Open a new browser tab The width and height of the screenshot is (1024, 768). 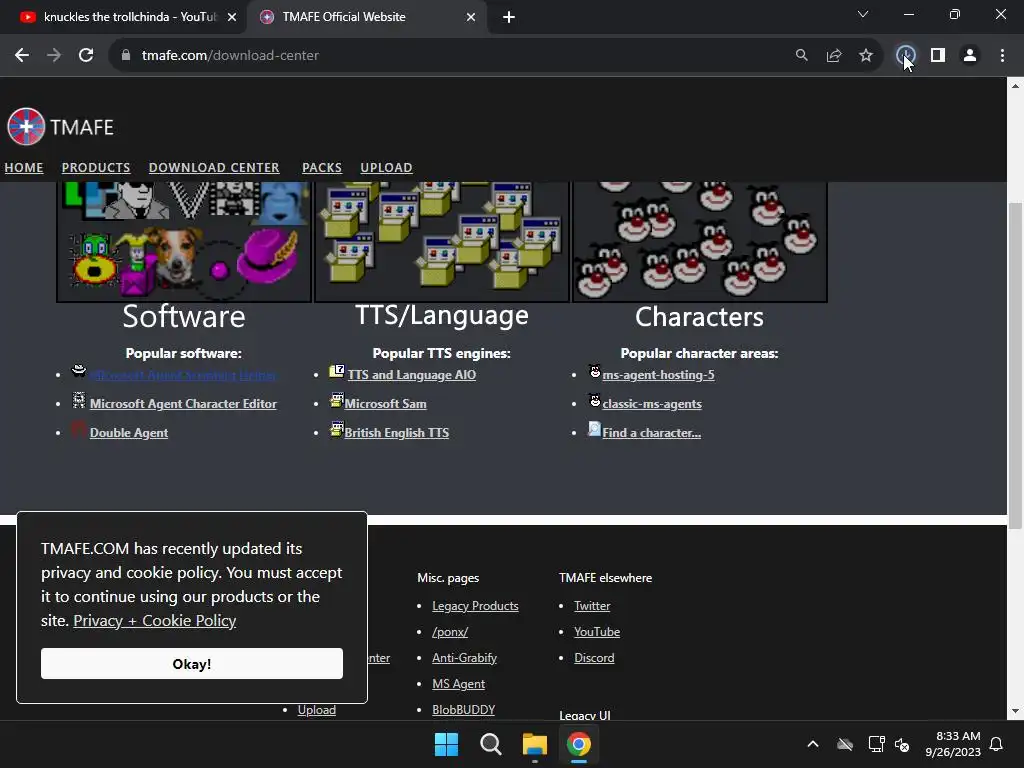tap(509, 17)
